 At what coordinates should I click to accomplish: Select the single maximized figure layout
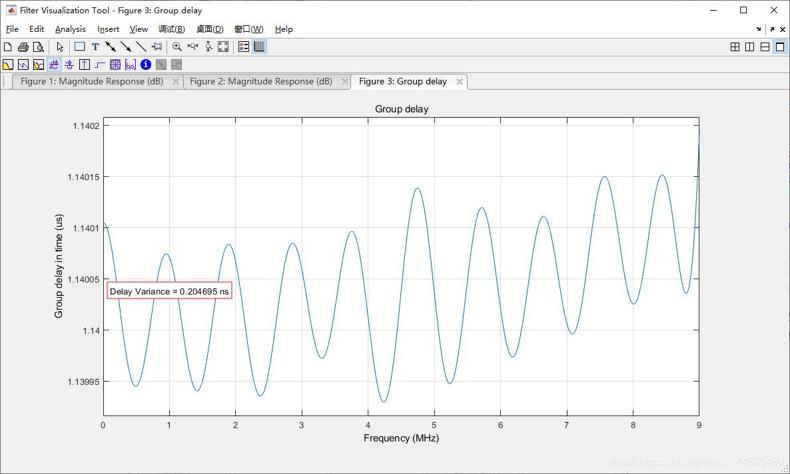[780, 47]
